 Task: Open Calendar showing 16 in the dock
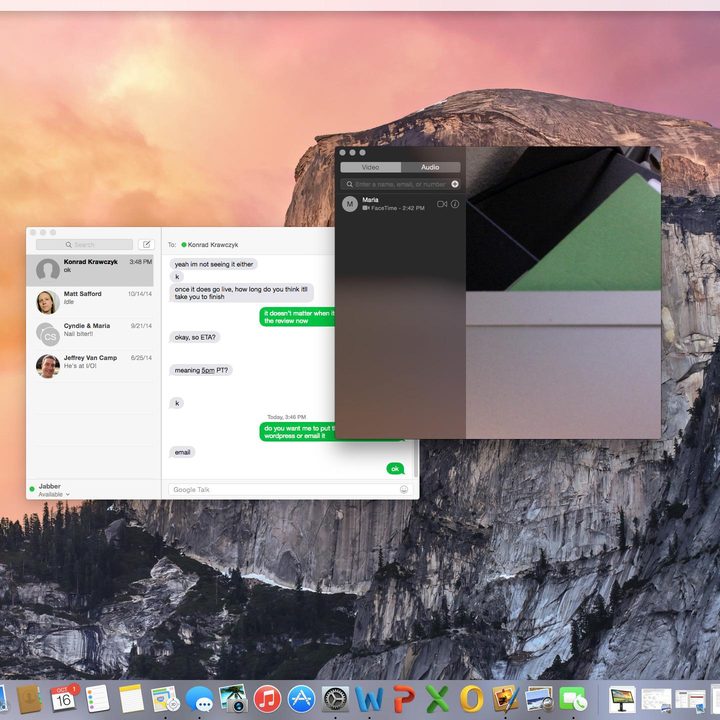pyautogui.click(x=63, y=698)
